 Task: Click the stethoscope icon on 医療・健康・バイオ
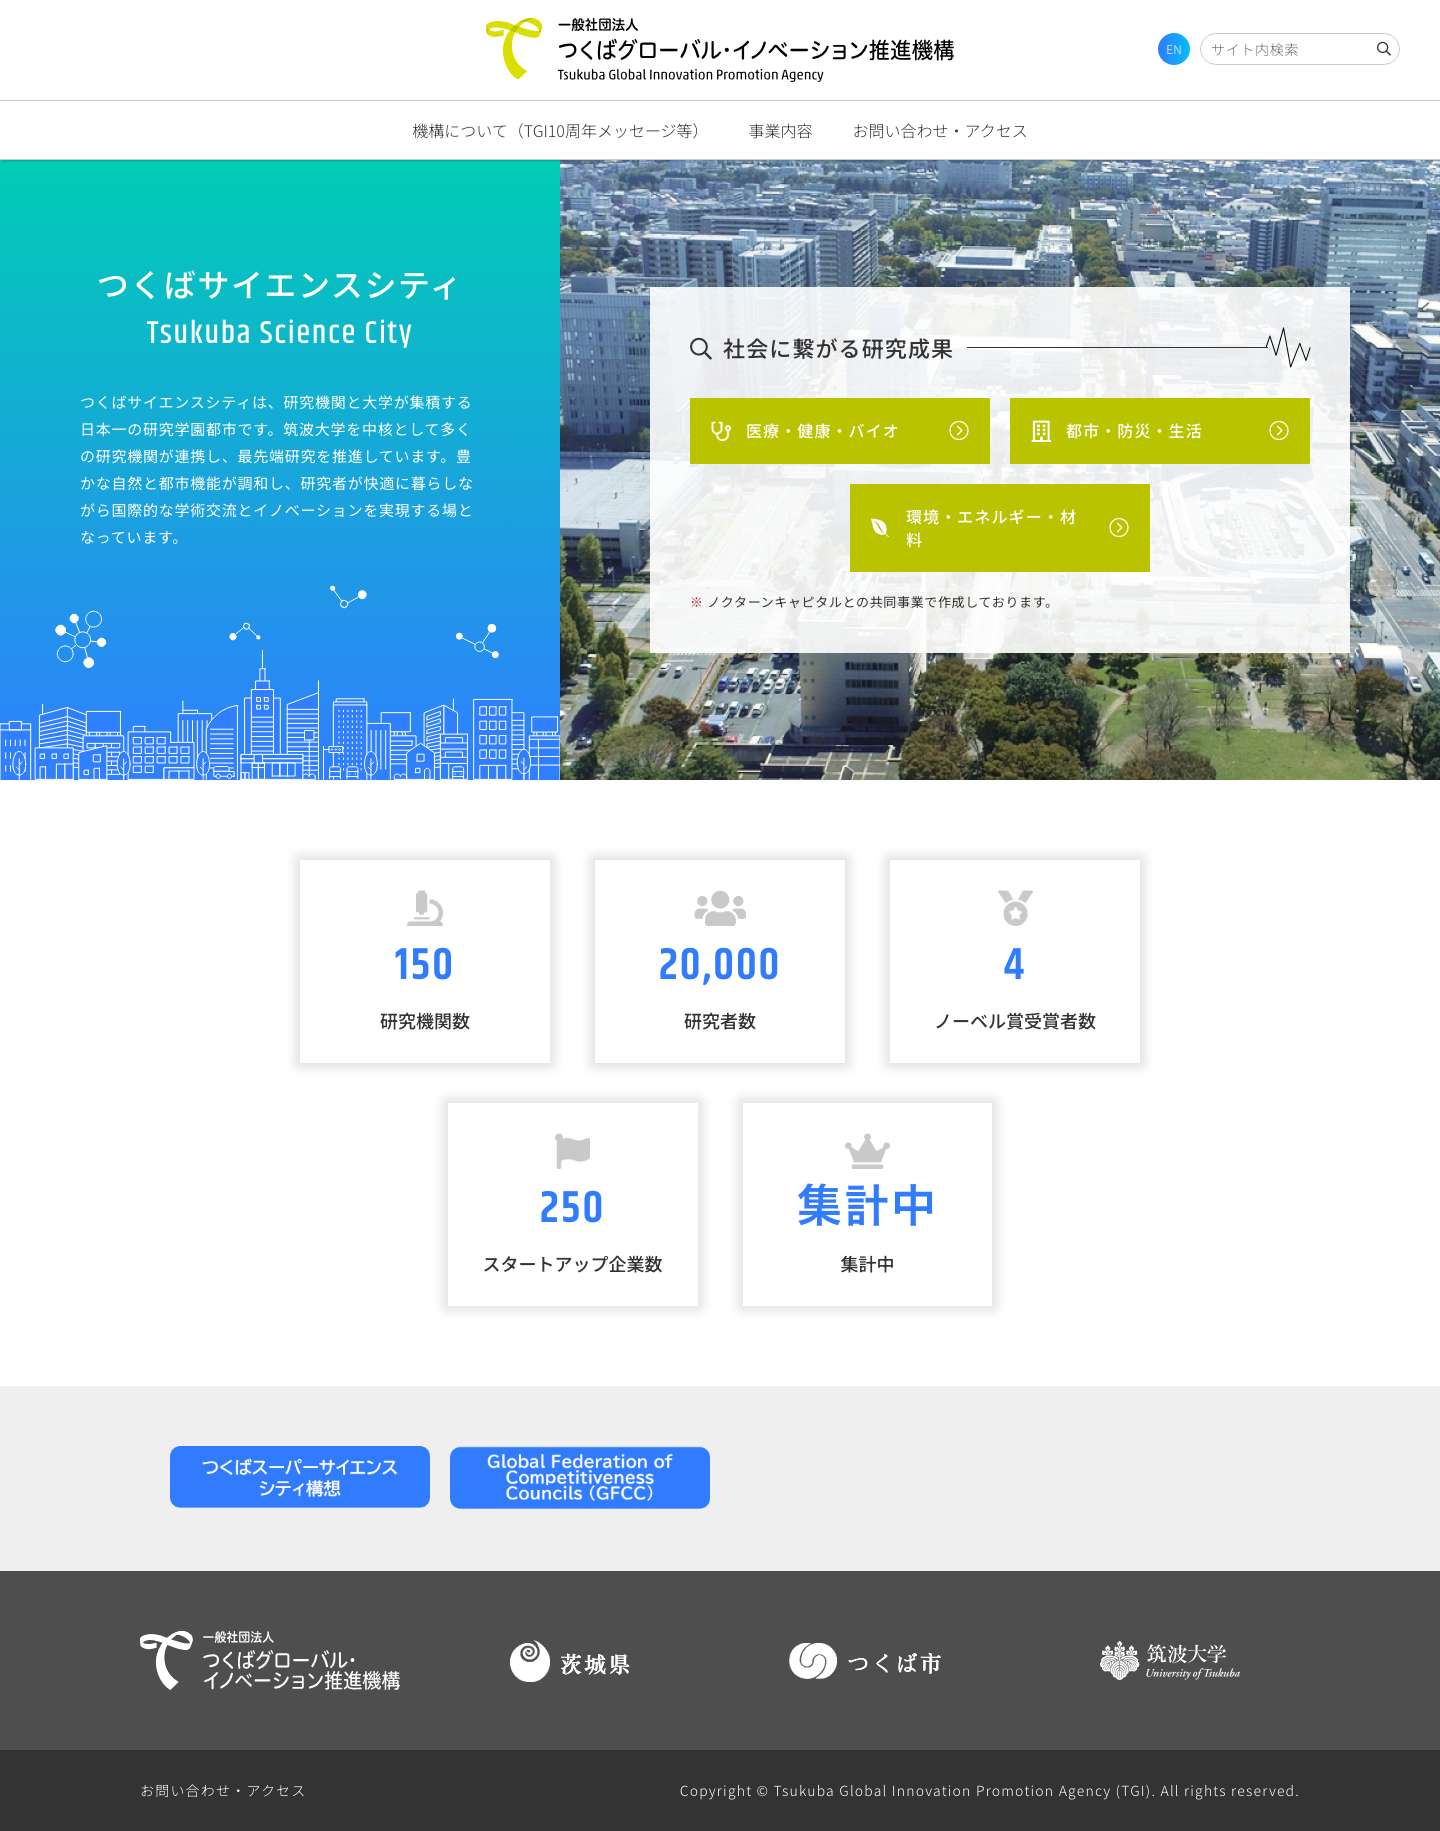pyautogui.click(x=720, y=431)
